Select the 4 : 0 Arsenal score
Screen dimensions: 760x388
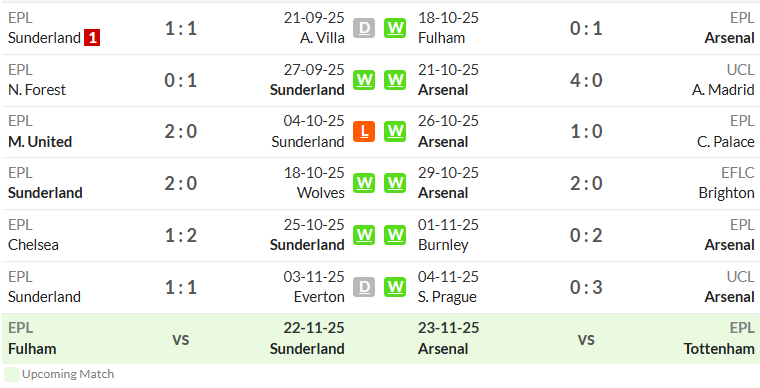(586, 80)
